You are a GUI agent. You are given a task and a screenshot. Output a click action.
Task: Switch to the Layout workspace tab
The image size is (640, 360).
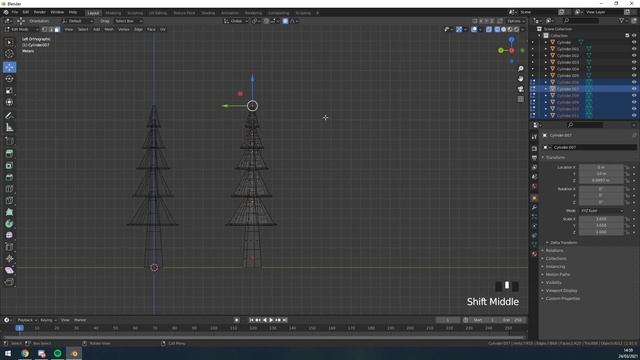pyautogui.click(x=93, y=13)
